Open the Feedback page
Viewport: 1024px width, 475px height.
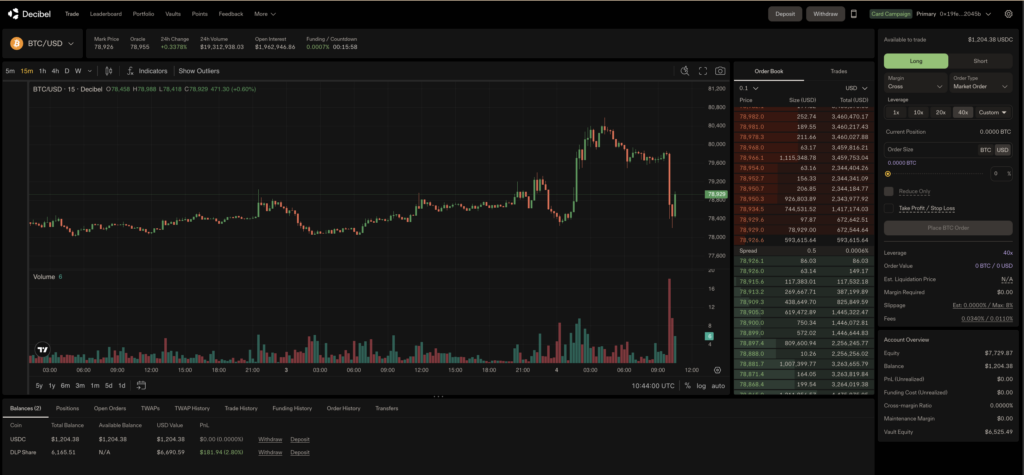231,14
